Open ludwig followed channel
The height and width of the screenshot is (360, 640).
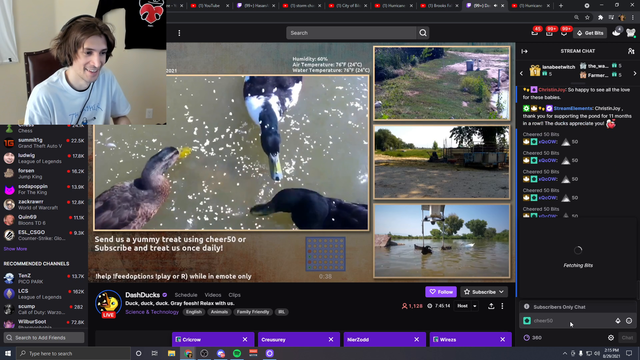[44, 158]
